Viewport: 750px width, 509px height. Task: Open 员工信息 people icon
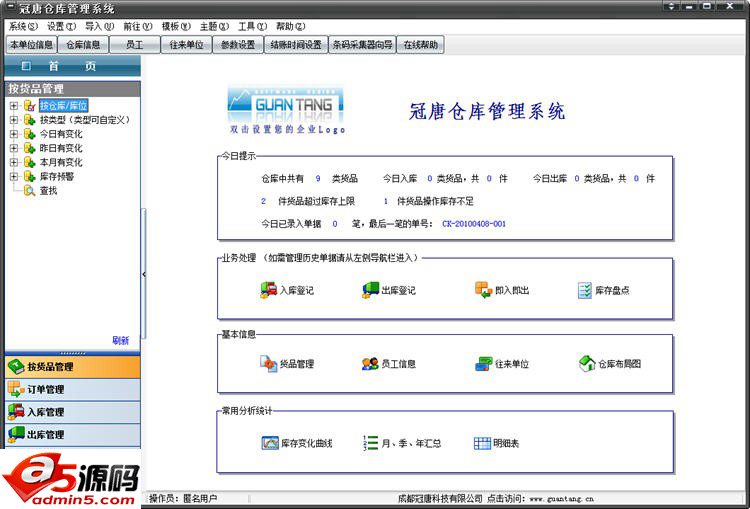click(x=370, y=364)
